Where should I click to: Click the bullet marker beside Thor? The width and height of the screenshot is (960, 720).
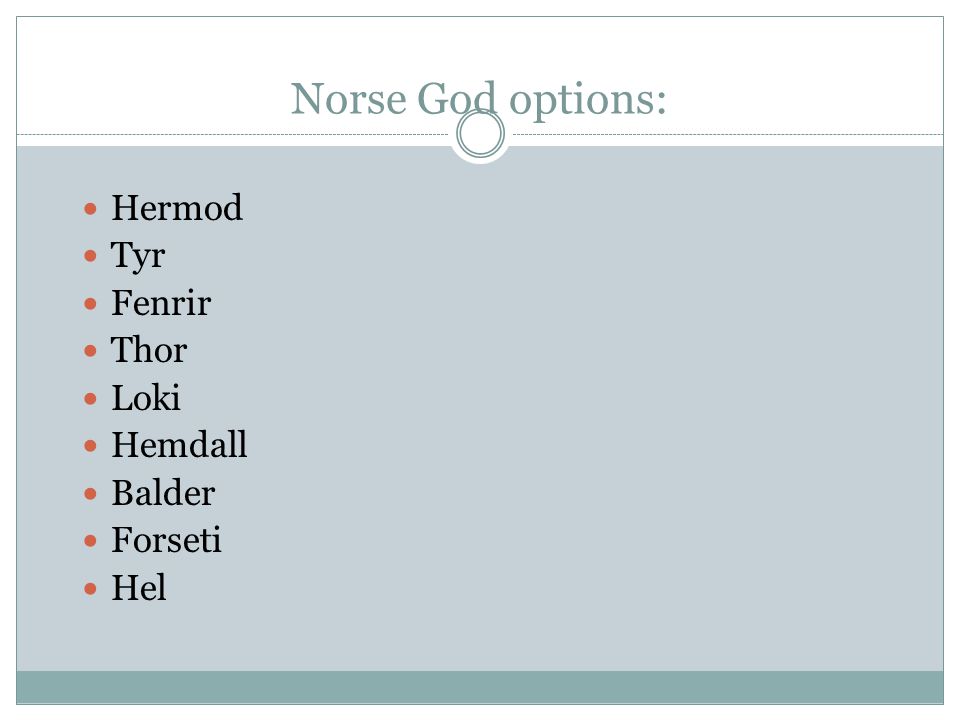90,351
